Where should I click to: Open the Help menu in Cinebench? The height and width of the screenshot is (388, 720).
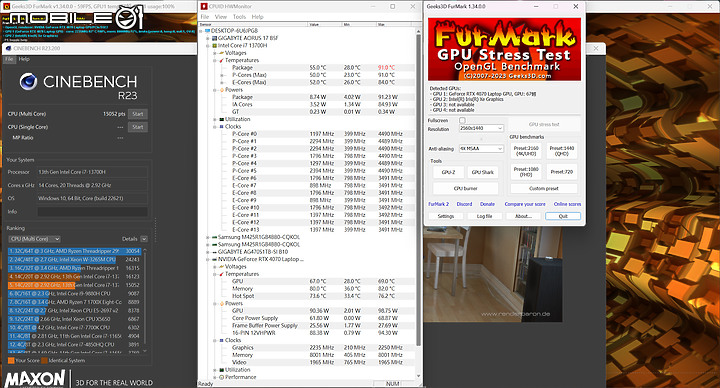24,59
